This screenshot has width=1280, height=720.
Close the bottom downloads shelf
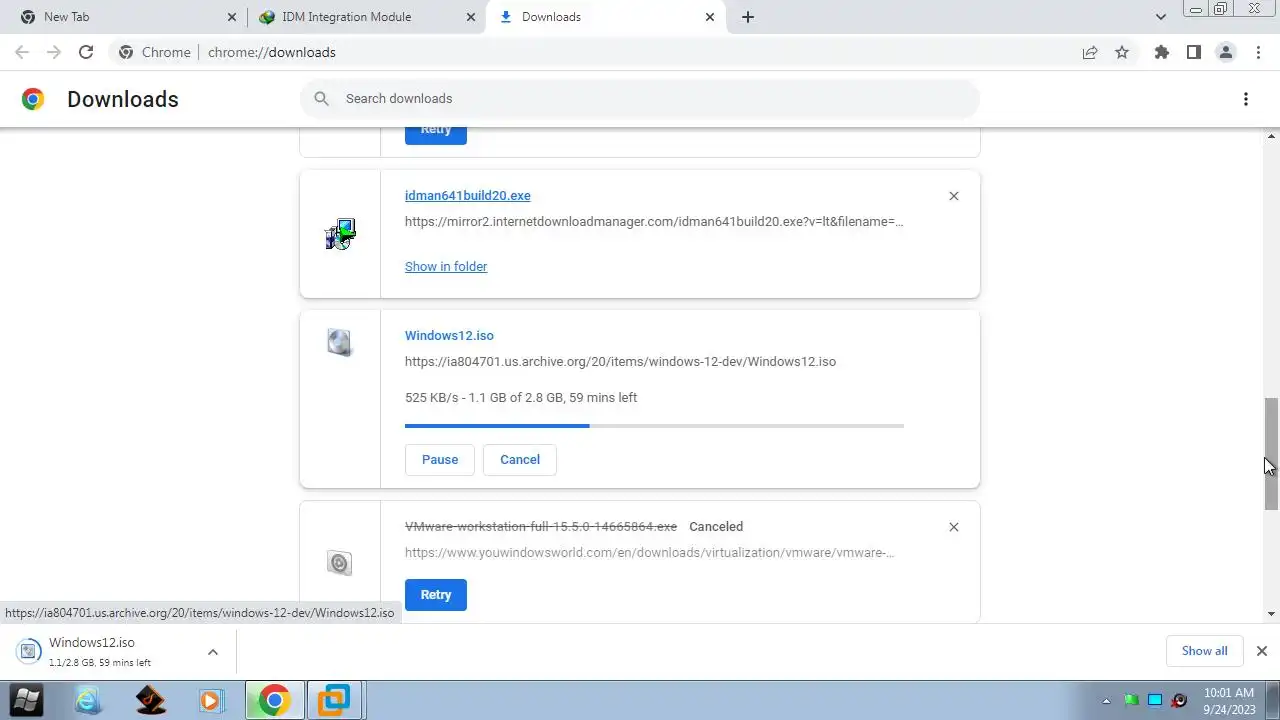1262,651
